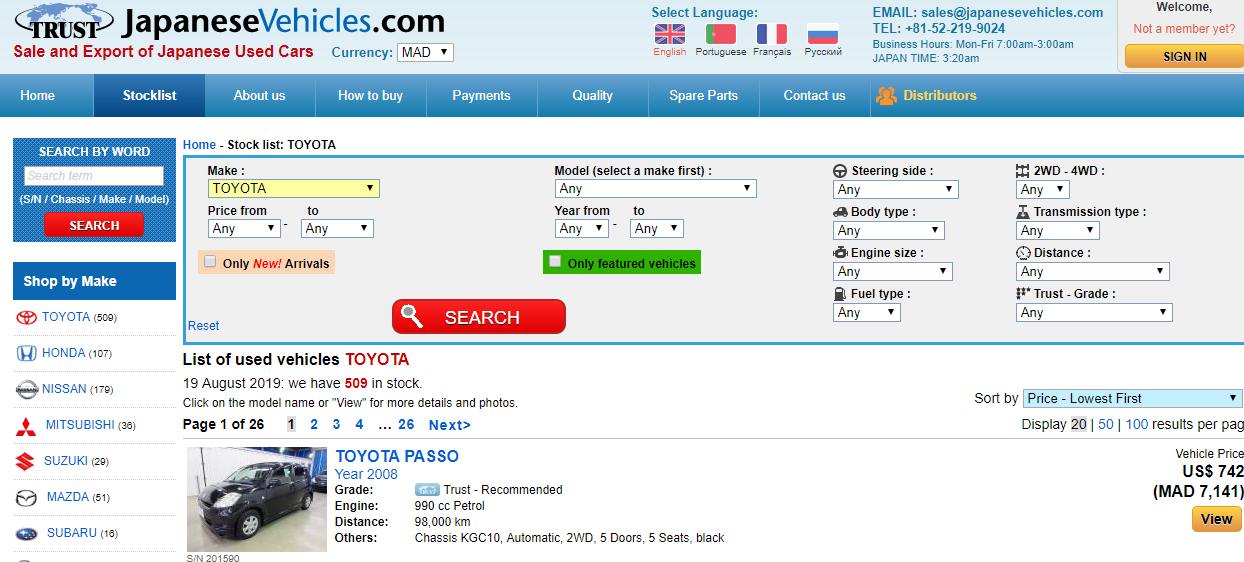Image resolution: width=1244 pixels, height=562 pixels.
Task: Click the engine icon next to Engine size
Action: pos(840,253)
